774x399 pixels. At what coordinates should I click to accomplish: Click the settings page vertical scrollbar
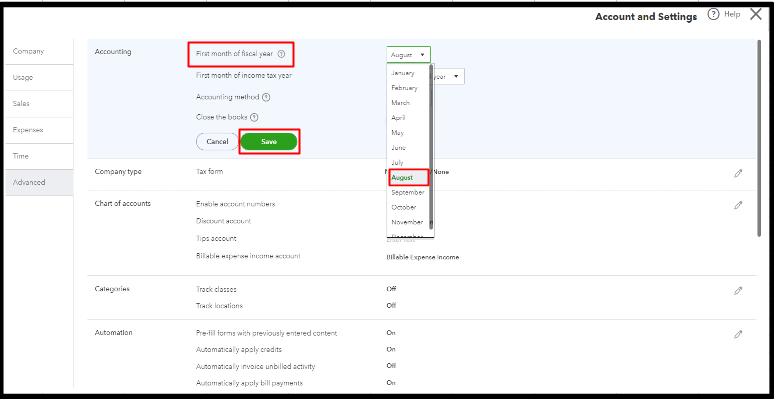point(760,138)
